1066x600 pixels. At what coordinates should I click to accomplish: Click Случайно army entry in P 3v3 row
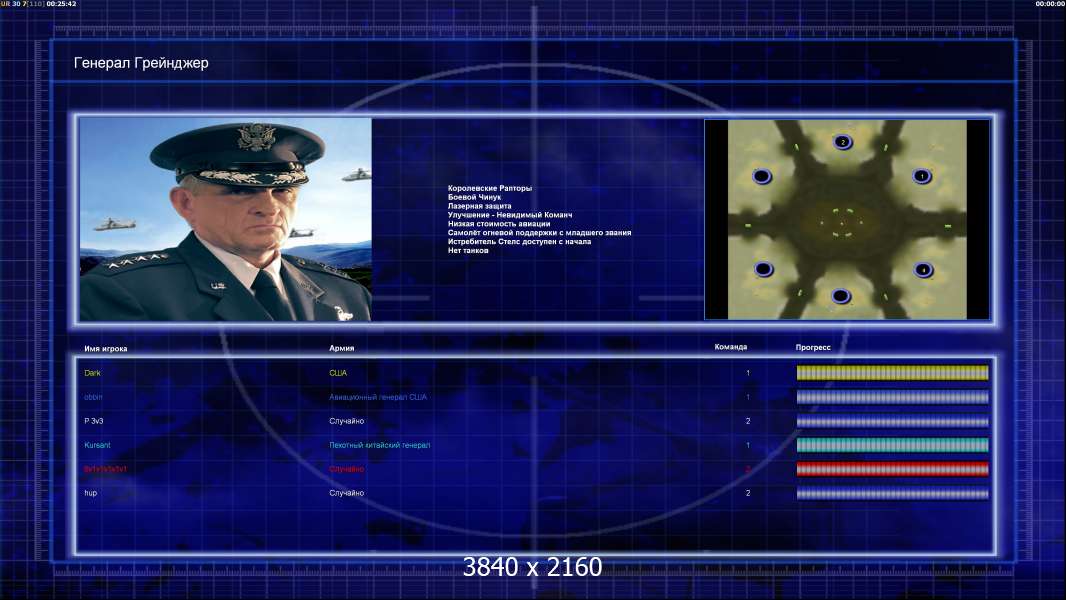click(x=347, y=421)
